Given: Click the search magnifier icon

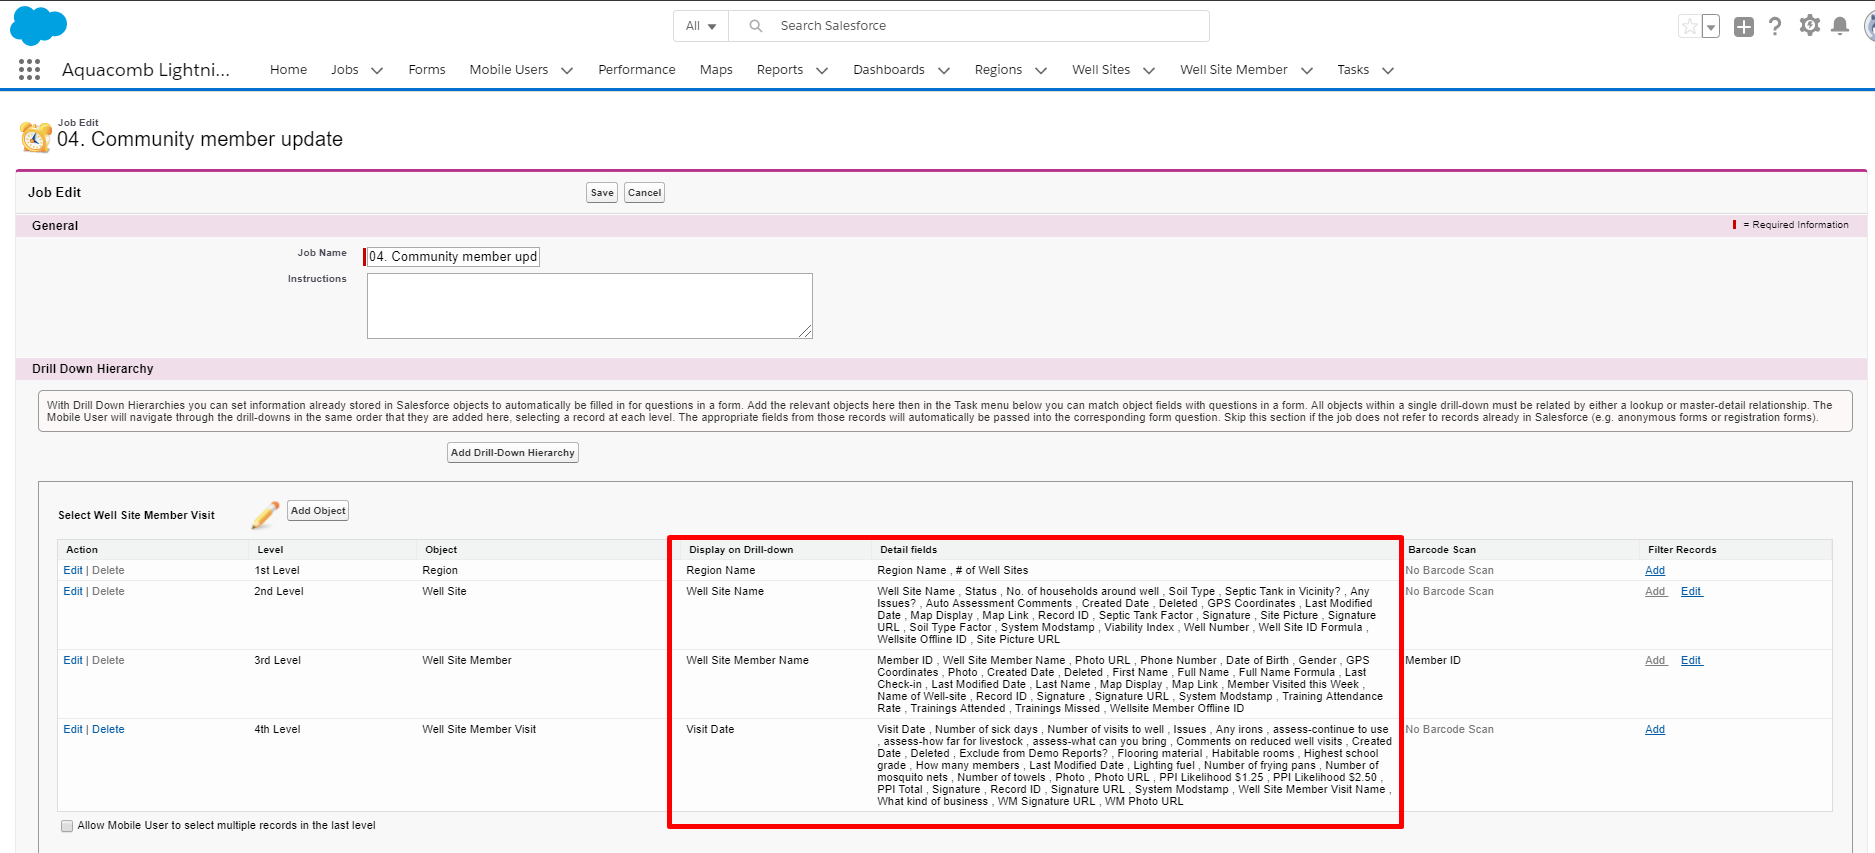Looking at the screenshot, I should pyautogui.click(x=756, y=26).
